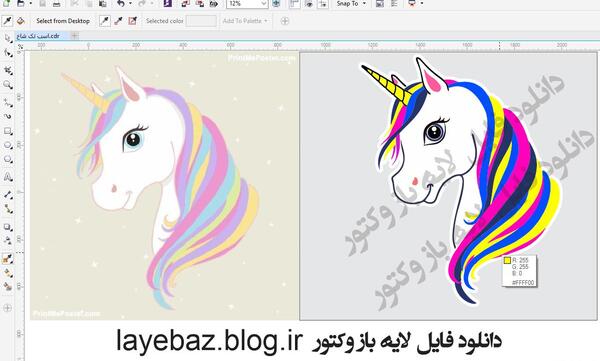Select the Crop tool
The width and height of the screenshot is (600, 361).
[x=8, y=70]
